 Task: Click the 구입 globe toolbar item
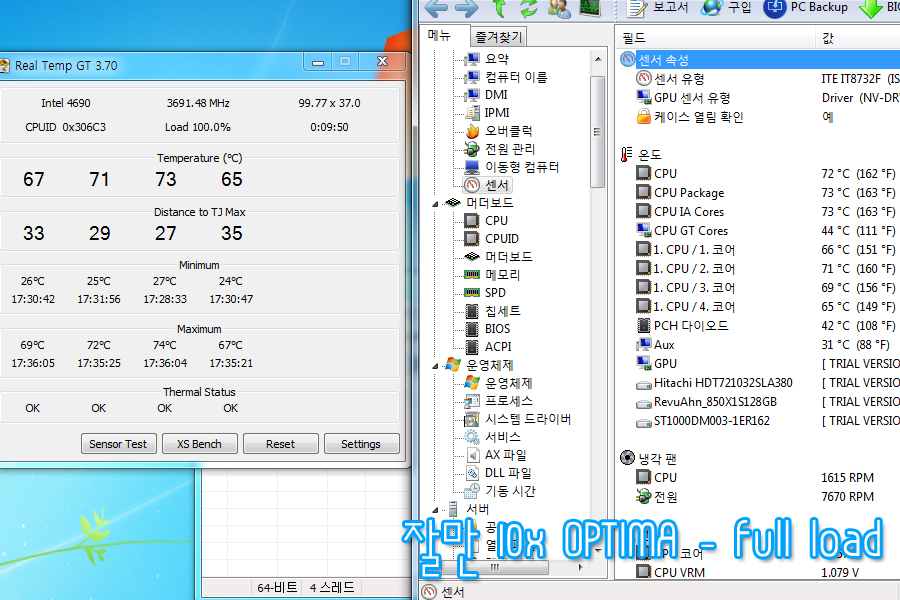point(727,8)
